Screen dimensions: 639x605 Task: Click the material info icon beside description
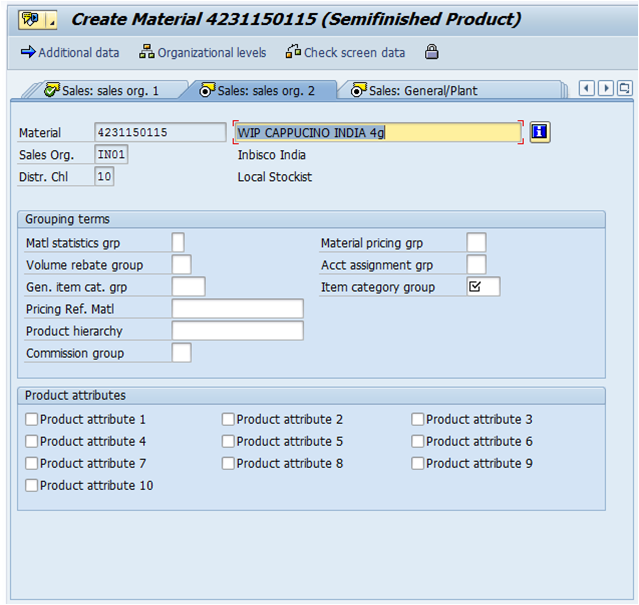pos(540,132)
